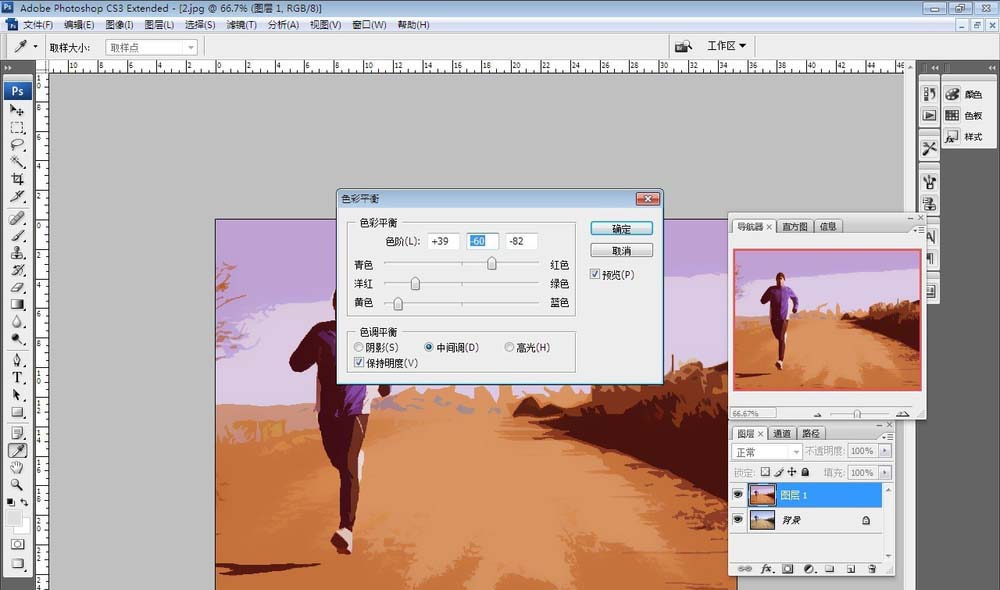Image resolution: width=1000 pixels, height=590 pixels.
Task: Open the 正常 blend mode dropdown
Action: (x=767, y=452)
